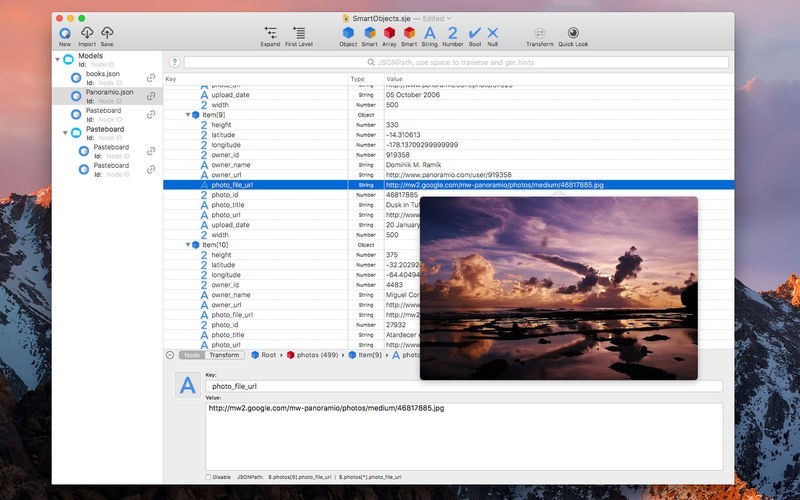Collapse the Pasteboard folder group
This screenshot has height=500, width=800.
[65, 133]
